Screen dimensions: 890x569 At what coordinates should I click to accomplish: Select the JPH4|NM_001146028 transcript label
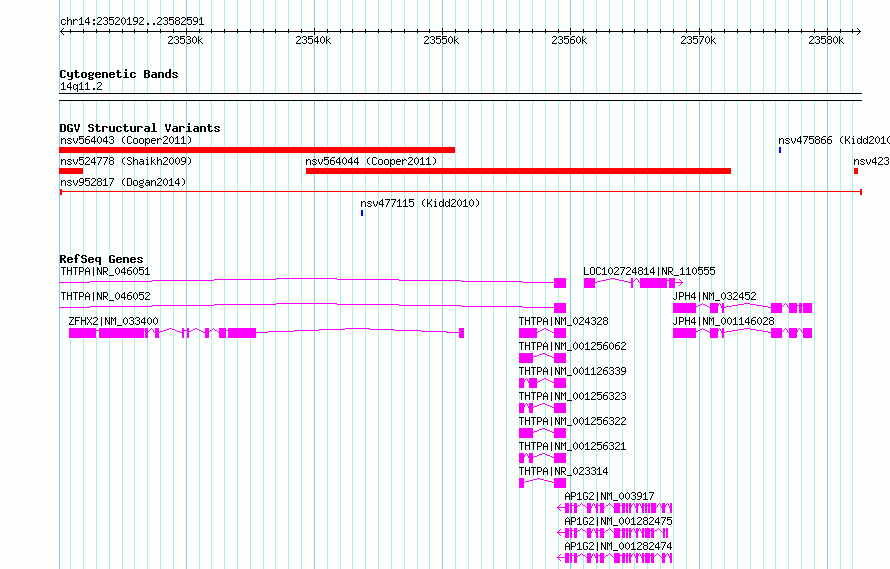(724, 321)
